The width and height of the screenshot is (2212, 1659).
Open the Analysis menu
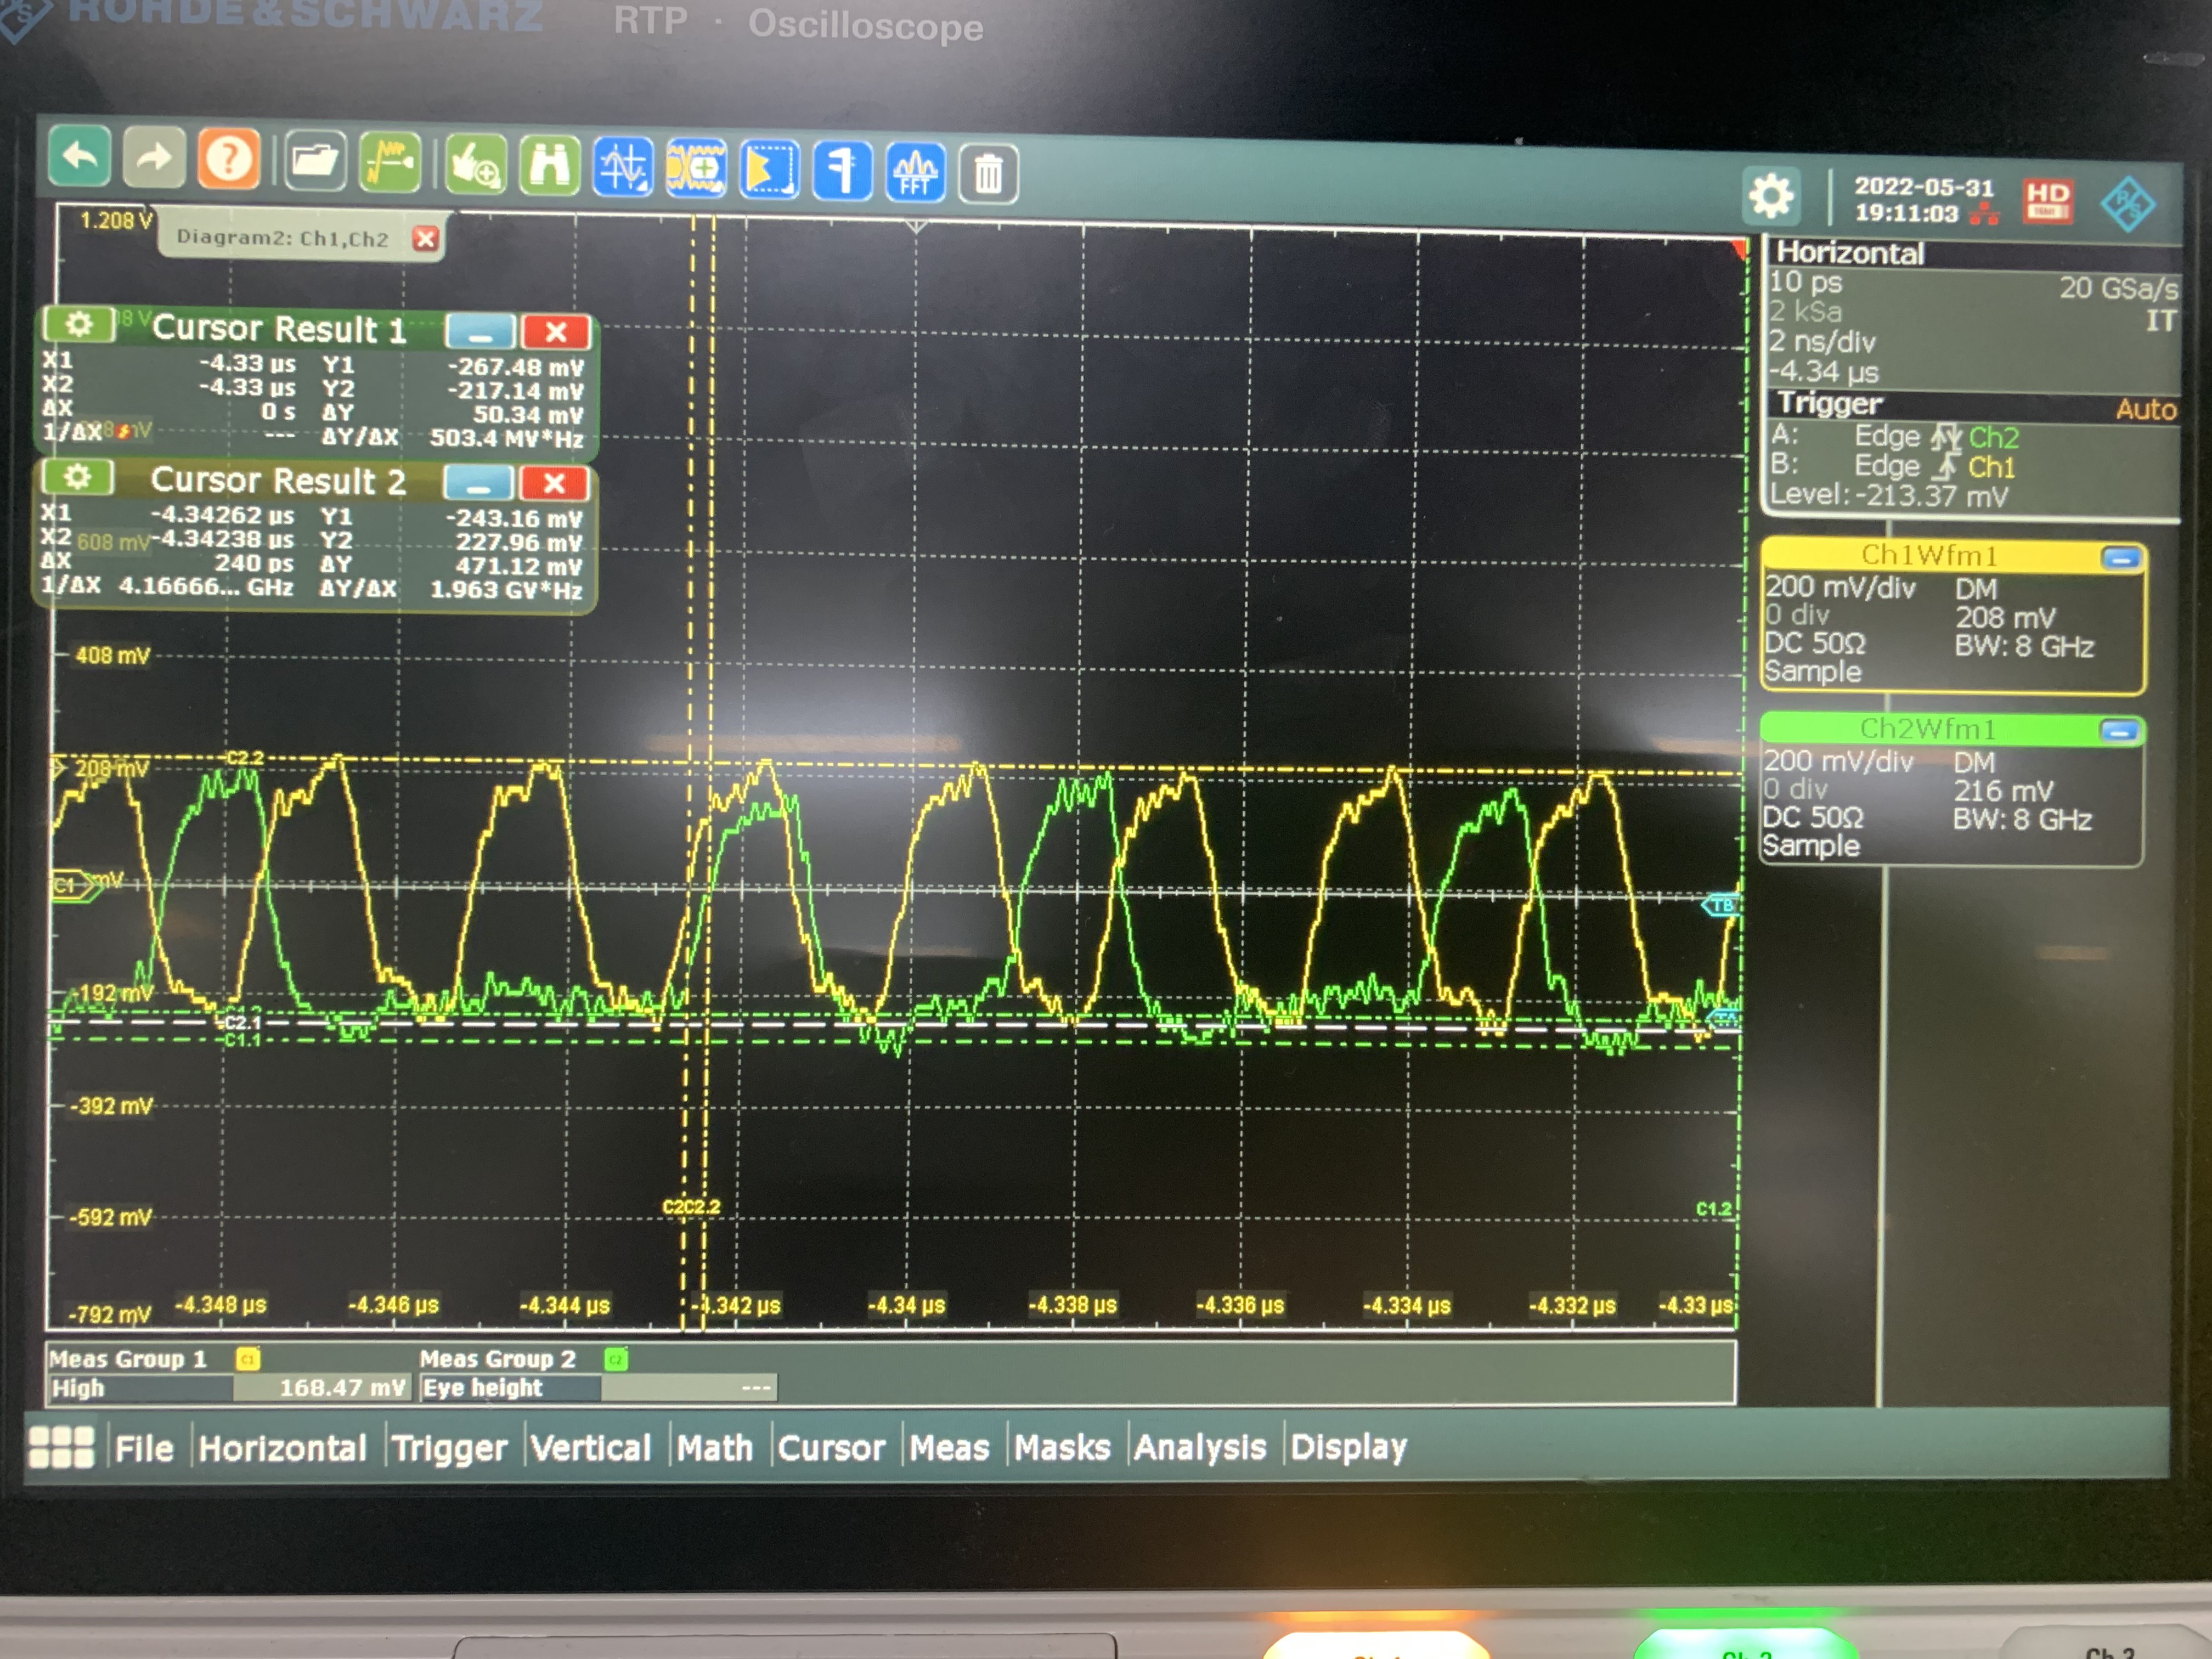click(x=1200, y=1446)
